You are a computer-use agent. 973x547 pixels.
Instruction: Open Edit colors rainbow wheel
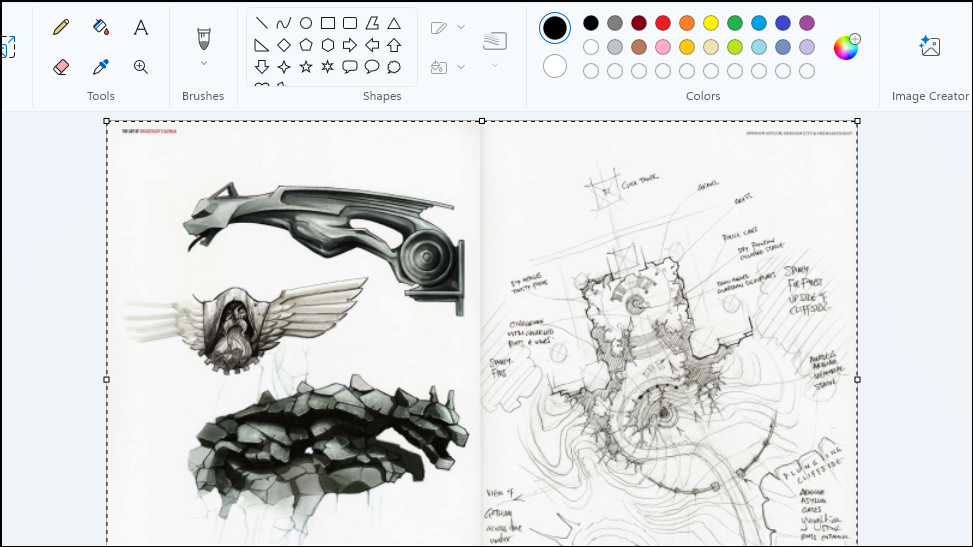[x=846, y=47]
